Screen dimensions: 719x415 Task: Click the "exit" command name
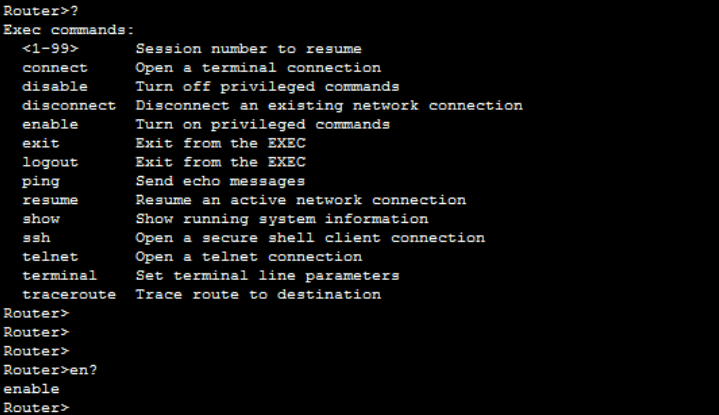click(x=41, y=143)
